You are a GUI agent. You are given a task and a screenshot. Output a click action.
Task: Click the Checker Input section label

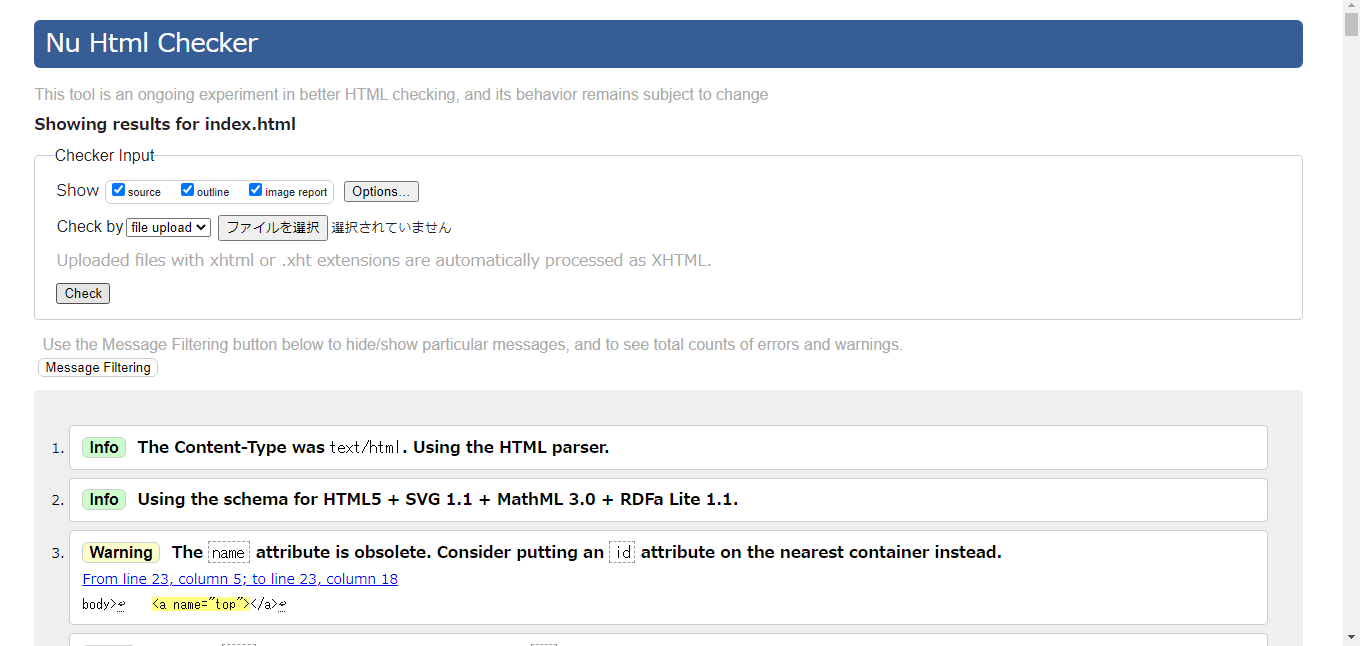[x=104, y=155]
